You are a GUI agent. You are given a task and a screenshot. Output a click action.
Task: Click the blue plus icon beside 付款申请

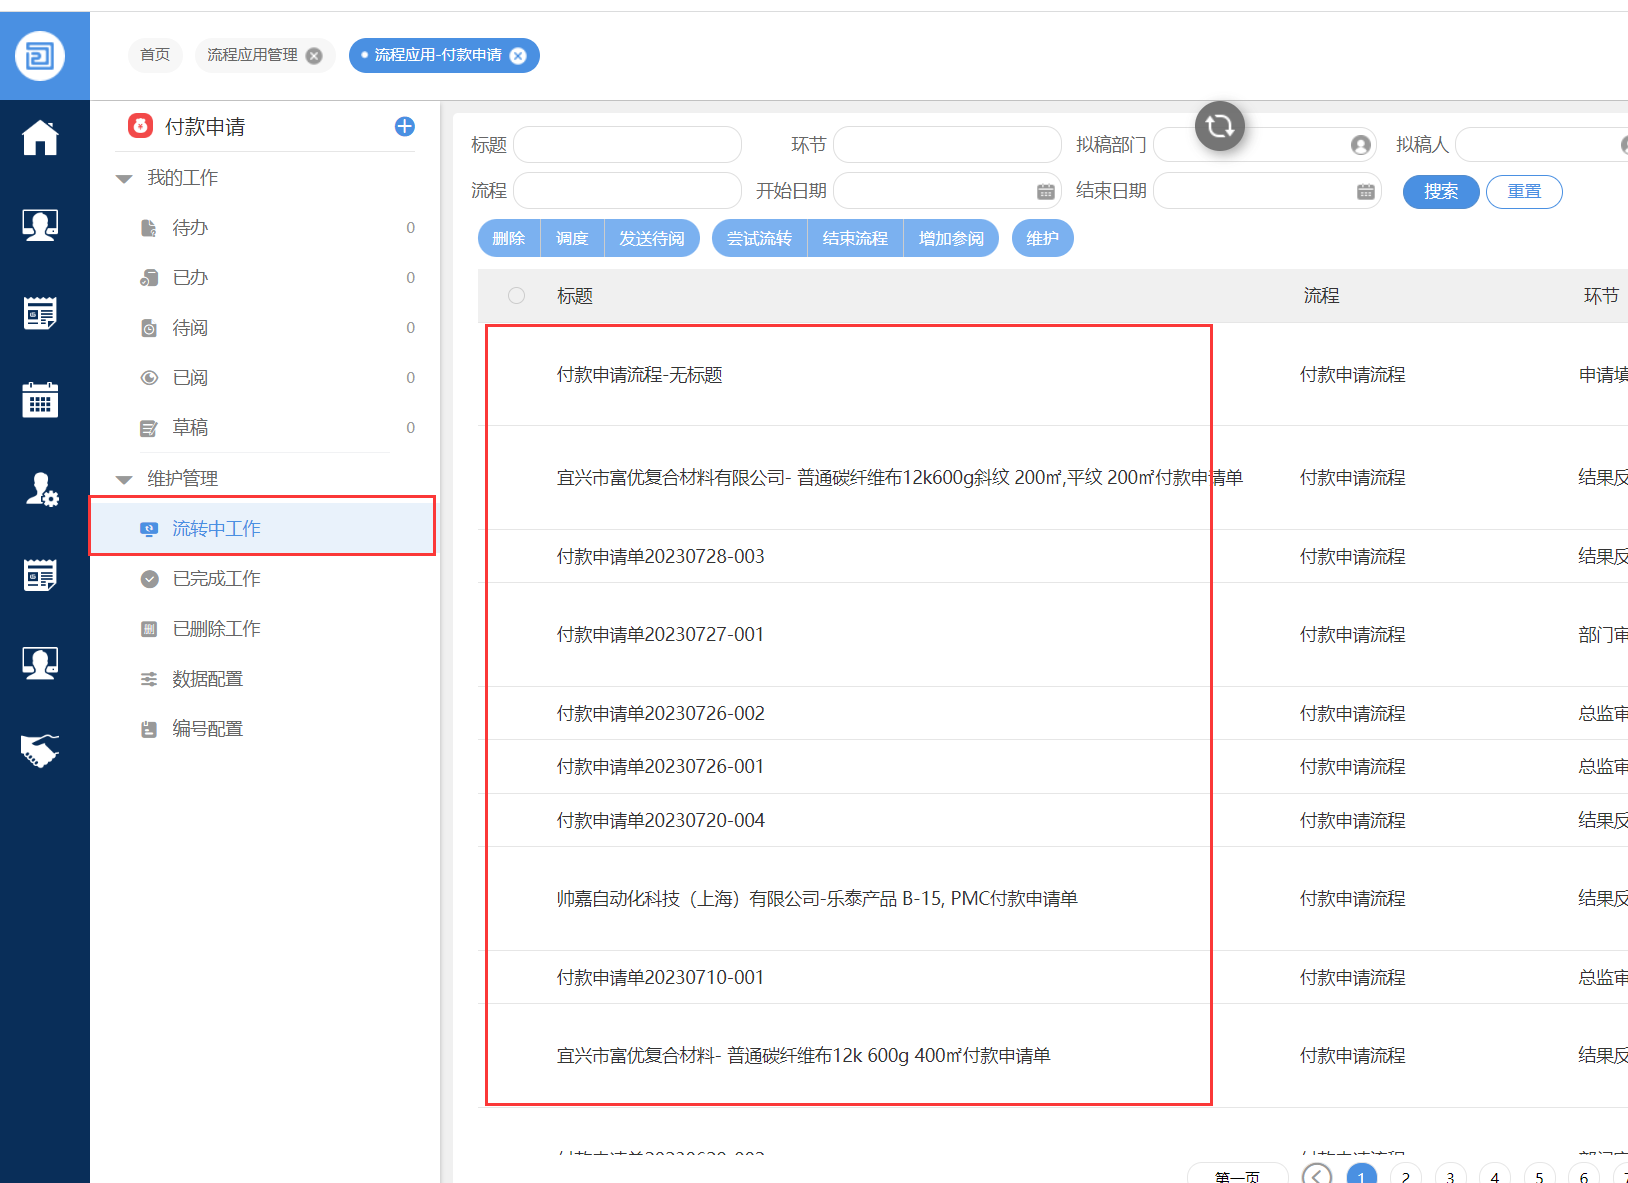(405, 126)
